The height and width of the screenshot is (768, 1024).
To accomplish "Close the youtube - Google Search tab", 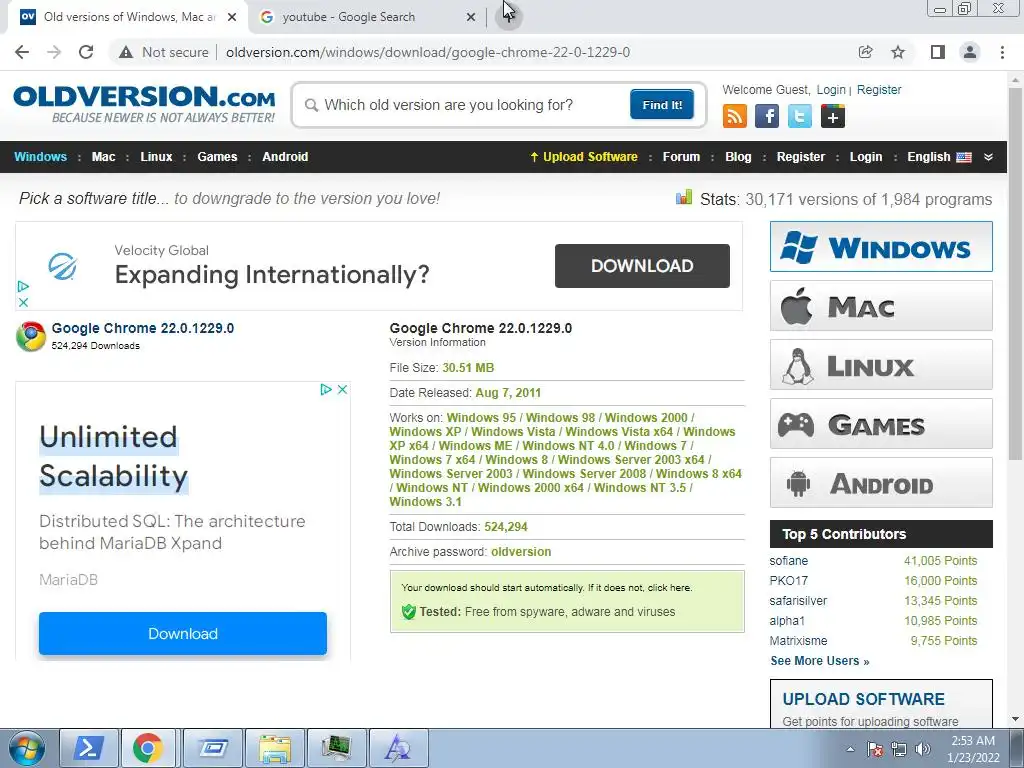I will (x=471, y=17).
